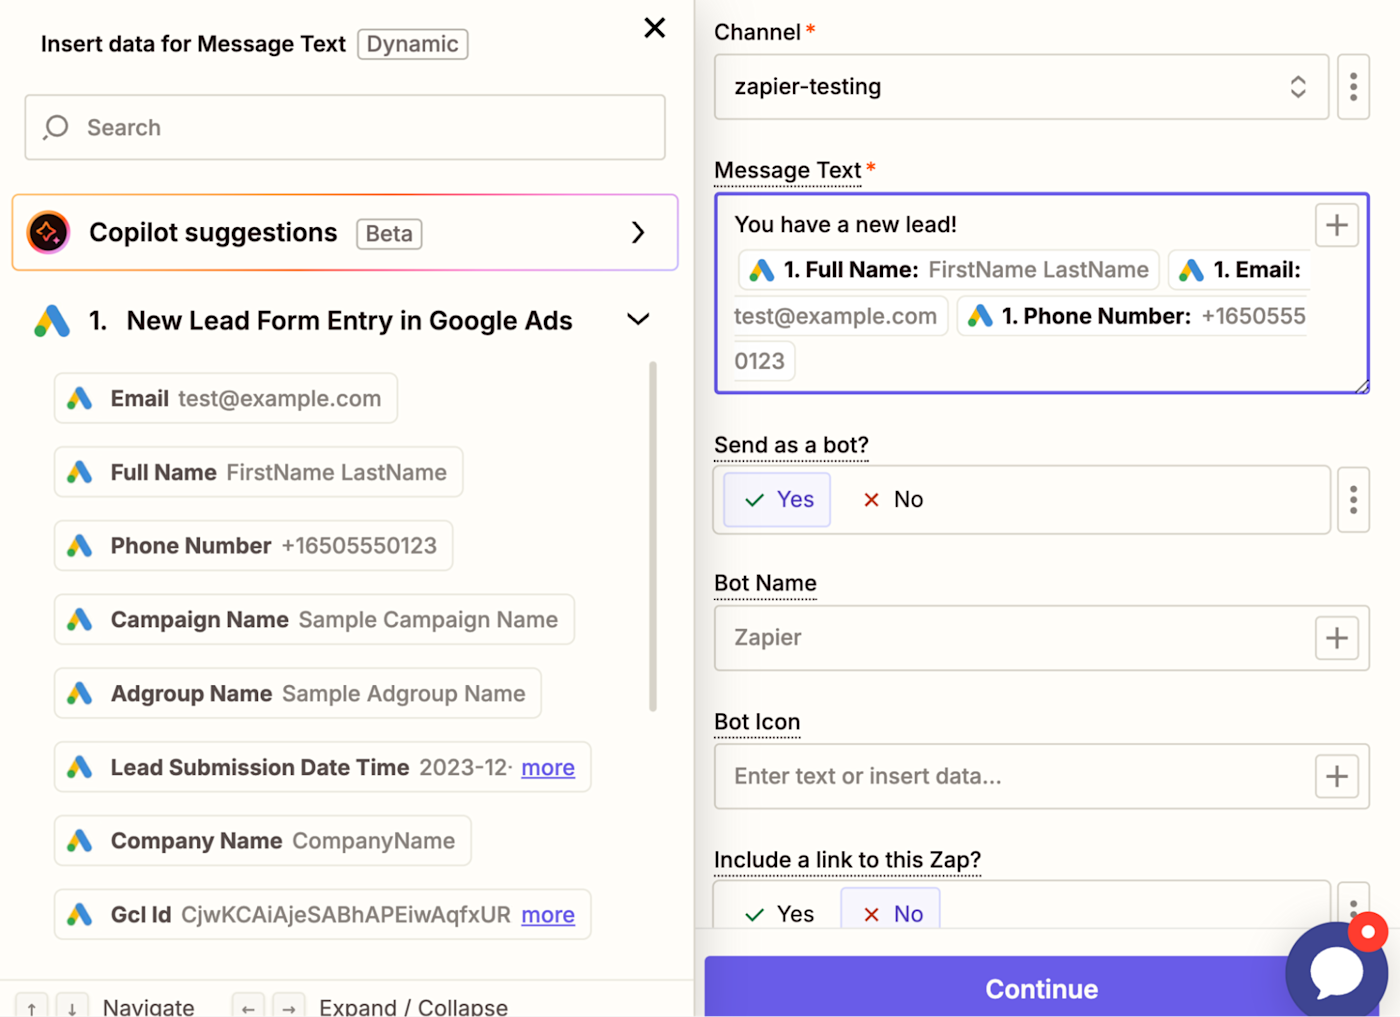
Task: Click the Bot Name label
Action: 766,583
